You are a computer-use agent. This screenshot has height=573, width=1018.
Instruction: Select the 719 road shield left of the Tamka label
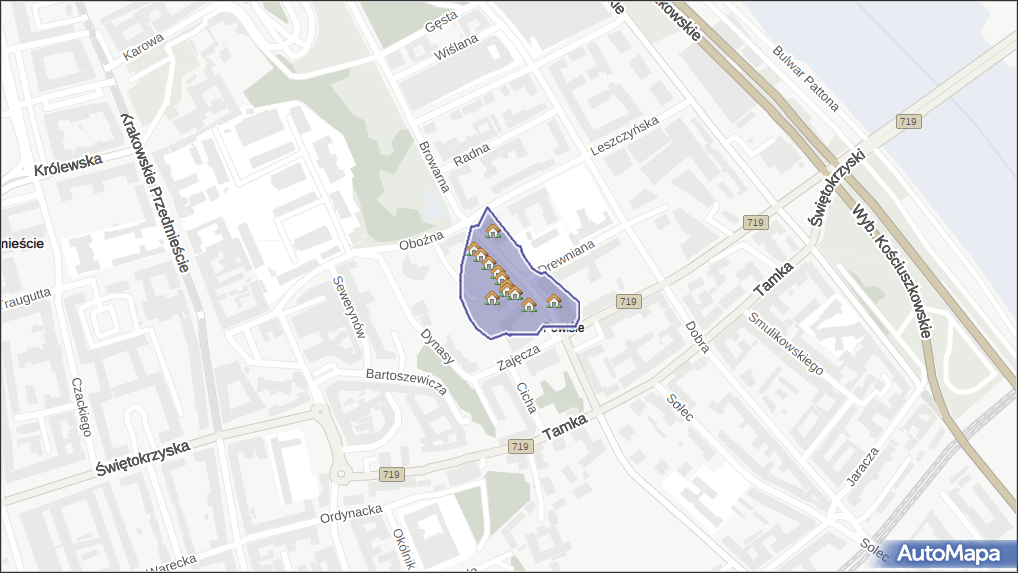pyautogui.click(x=518, y=446)
